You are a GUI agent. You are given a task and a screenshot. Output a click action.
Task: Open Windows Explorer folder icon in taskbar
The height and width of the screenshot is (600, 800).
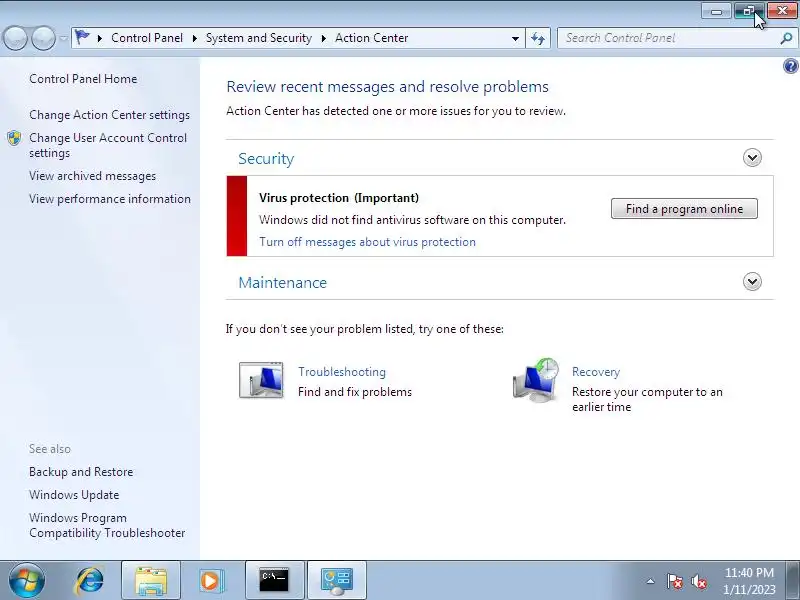pyautogui.click(x=151, y=581)
